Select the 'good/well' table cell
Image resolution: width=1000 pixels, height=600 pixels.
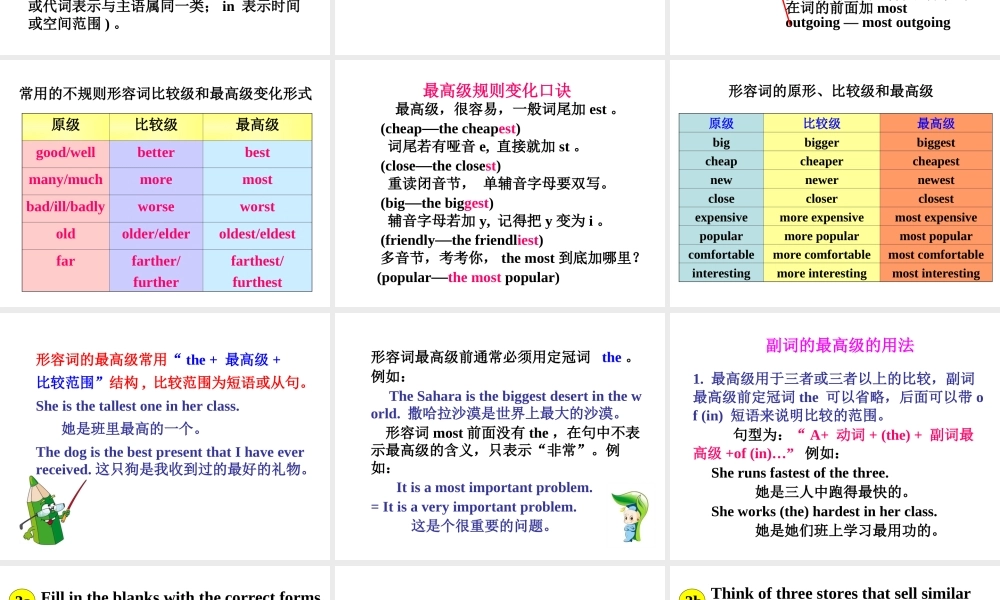66,154
